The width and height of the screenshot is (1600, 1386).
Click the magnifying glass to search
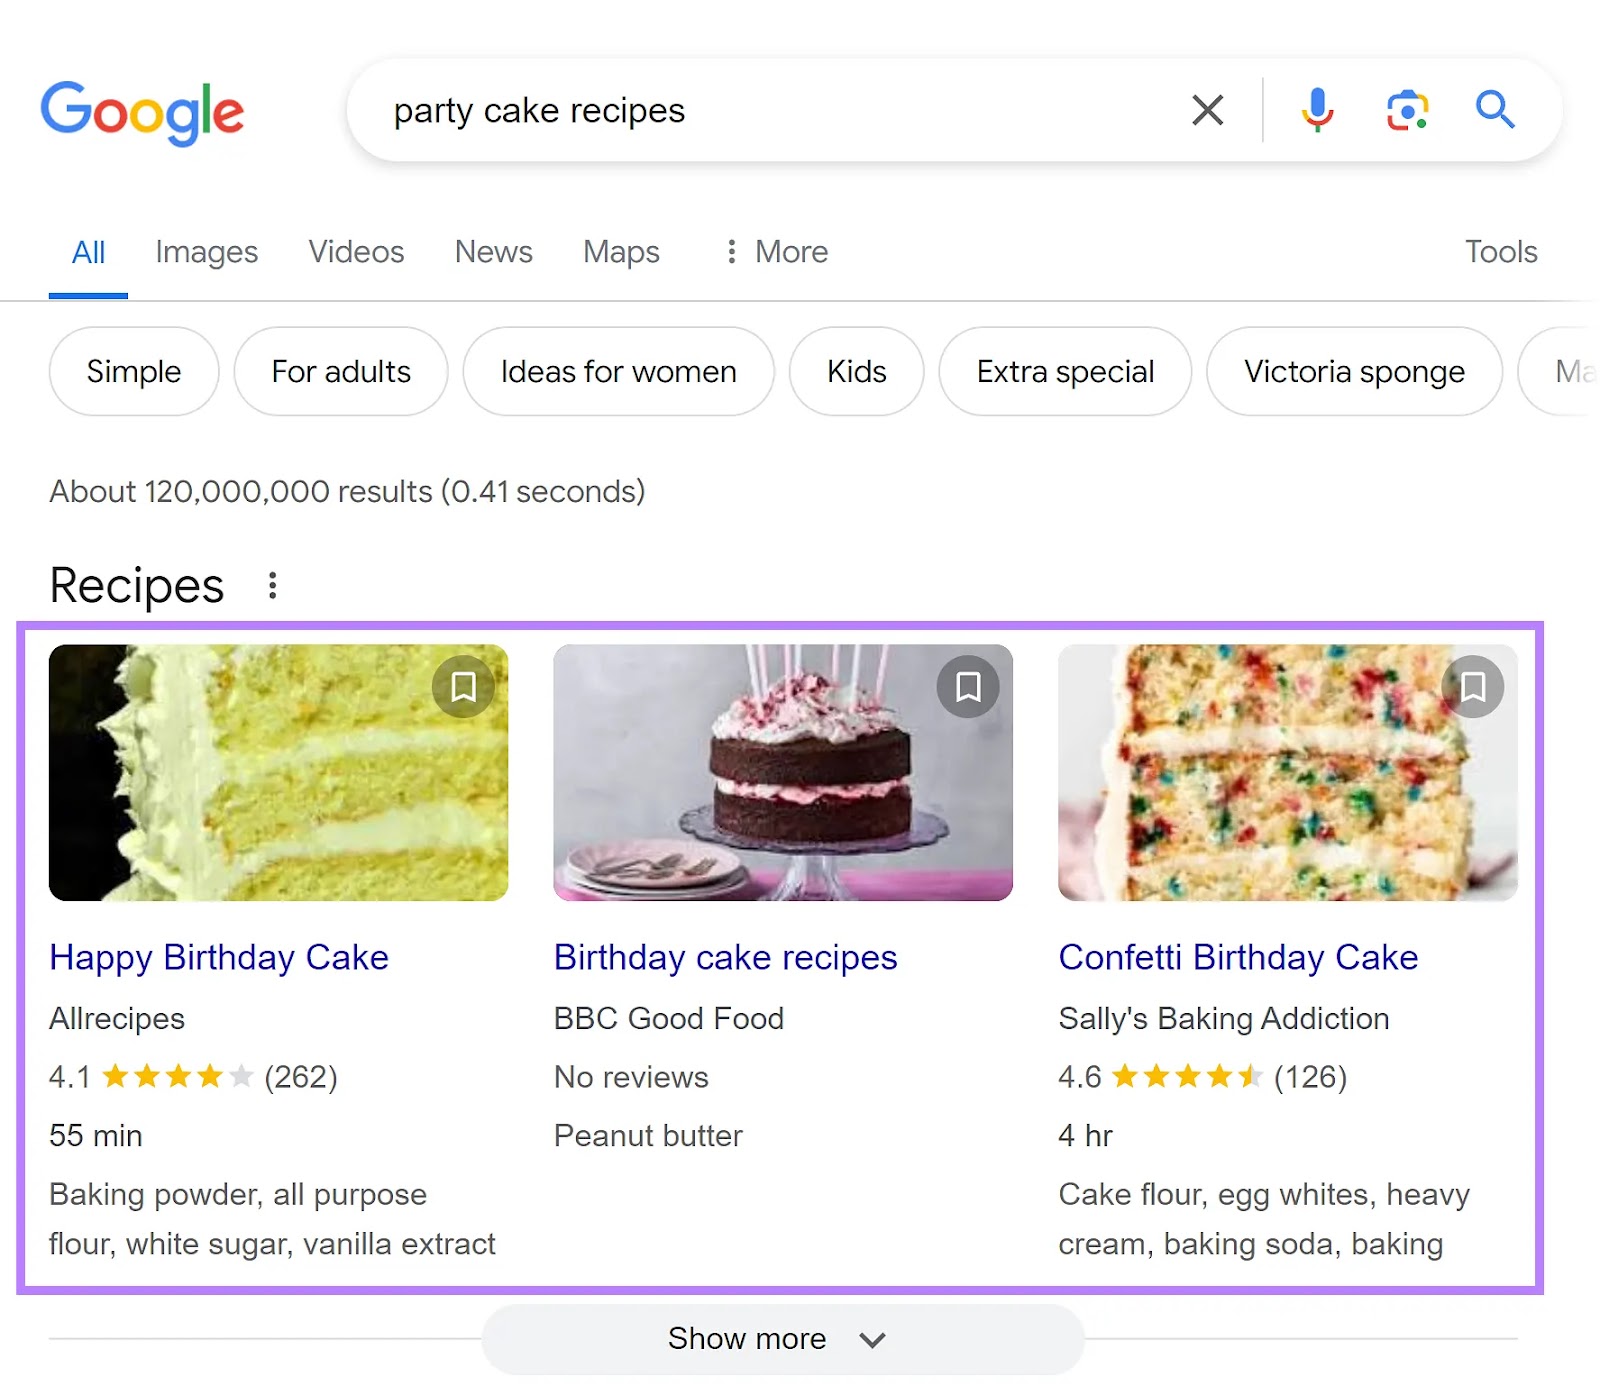coord(1494,110)
